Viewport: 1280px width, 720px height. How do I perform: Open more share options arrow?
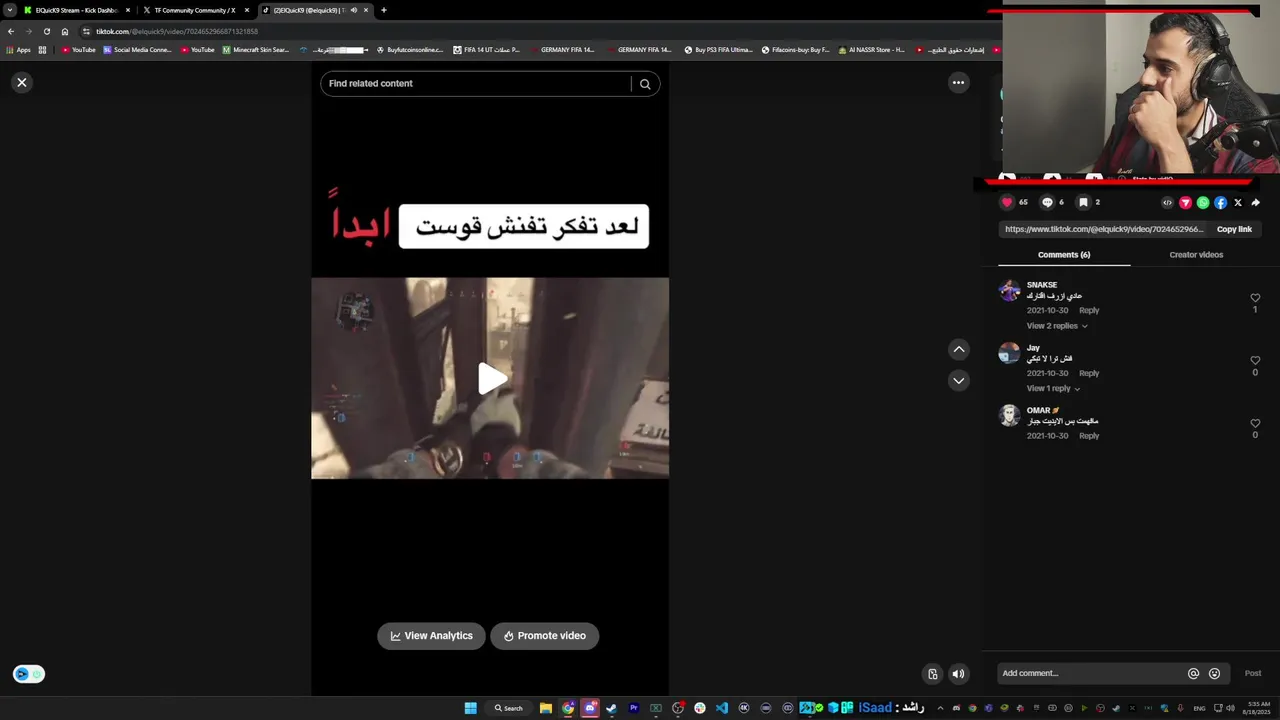coord(1256,203)
